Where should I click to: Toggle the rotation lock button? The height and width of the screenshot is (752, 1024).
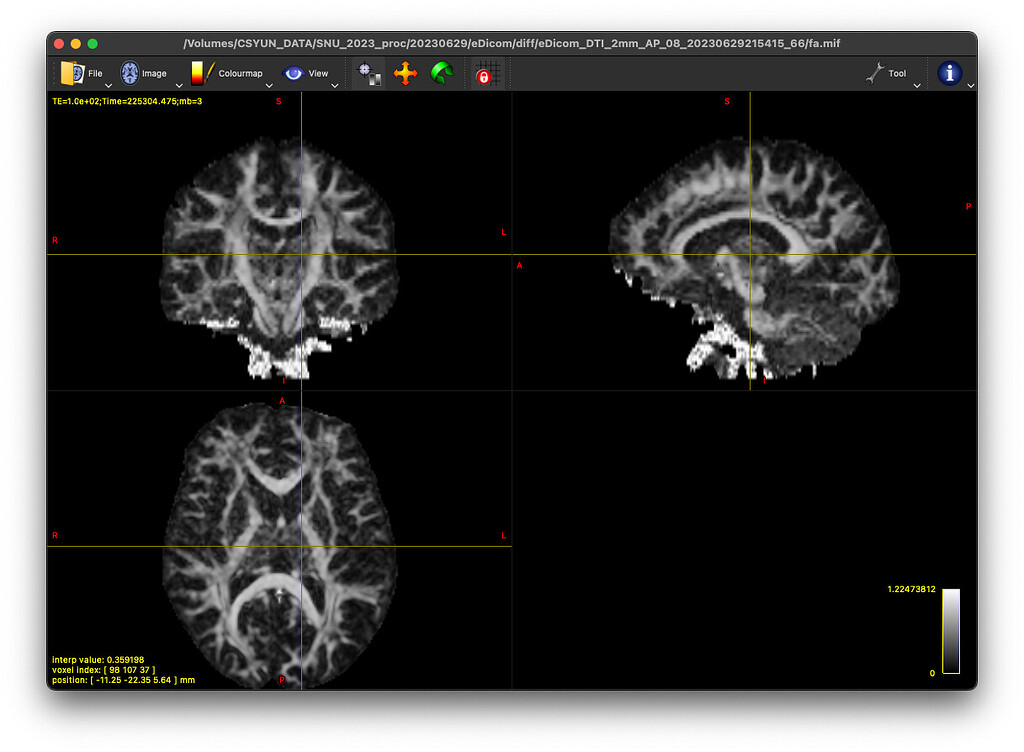click(485, 72)
